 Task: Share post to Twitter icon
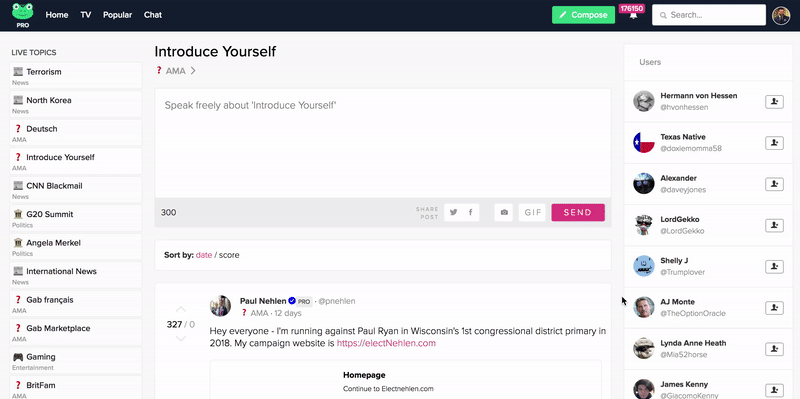453,212
